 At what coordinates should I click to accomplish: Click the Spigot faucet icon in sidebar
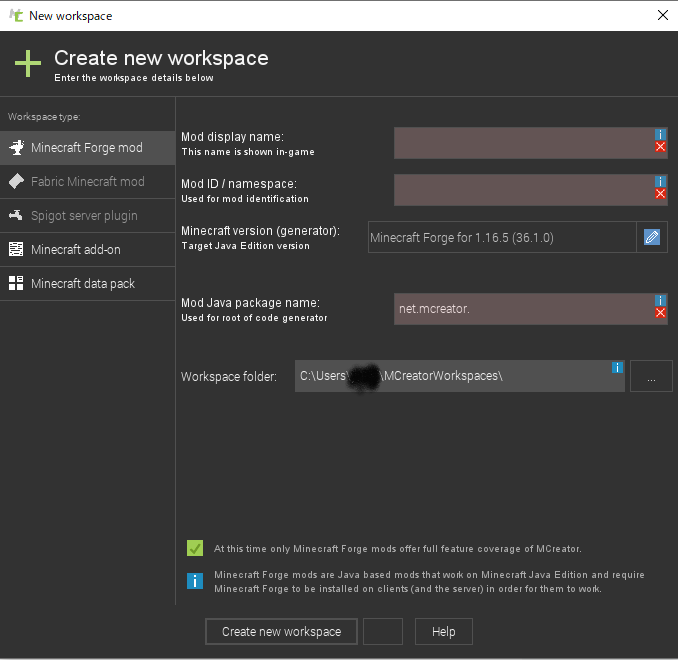(x=16, y=215)
